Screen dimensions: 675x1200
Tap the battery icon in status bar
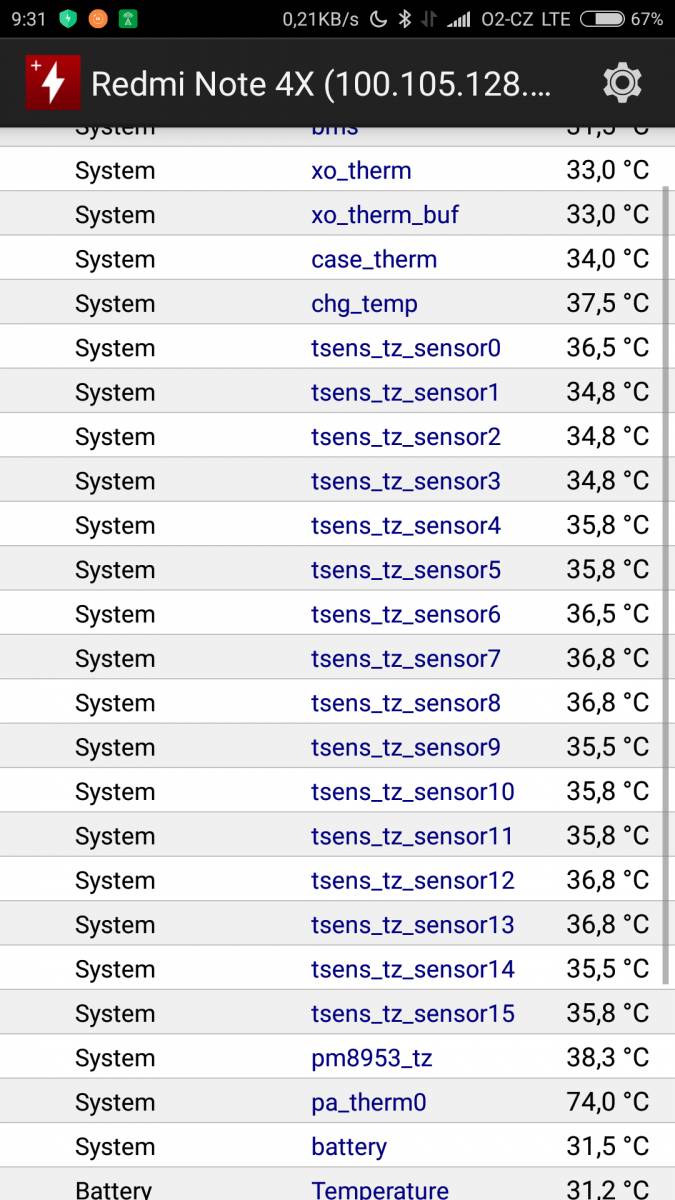[x=602, y=19]
